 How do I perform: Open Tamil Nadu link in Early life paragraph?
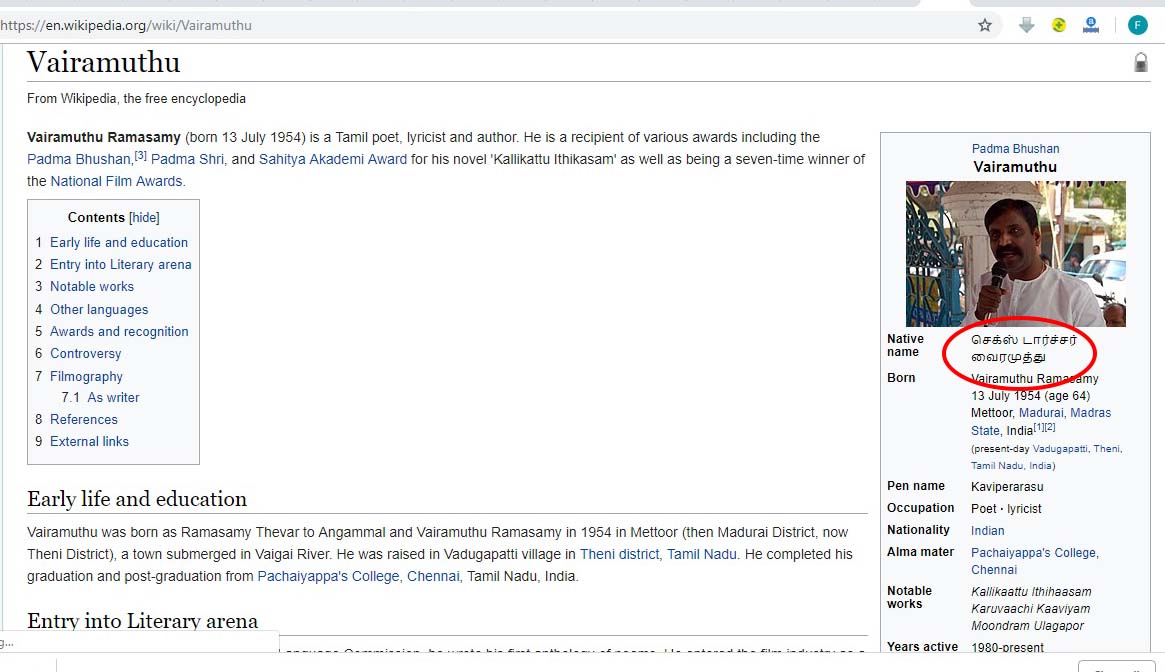tap(701, 555)
